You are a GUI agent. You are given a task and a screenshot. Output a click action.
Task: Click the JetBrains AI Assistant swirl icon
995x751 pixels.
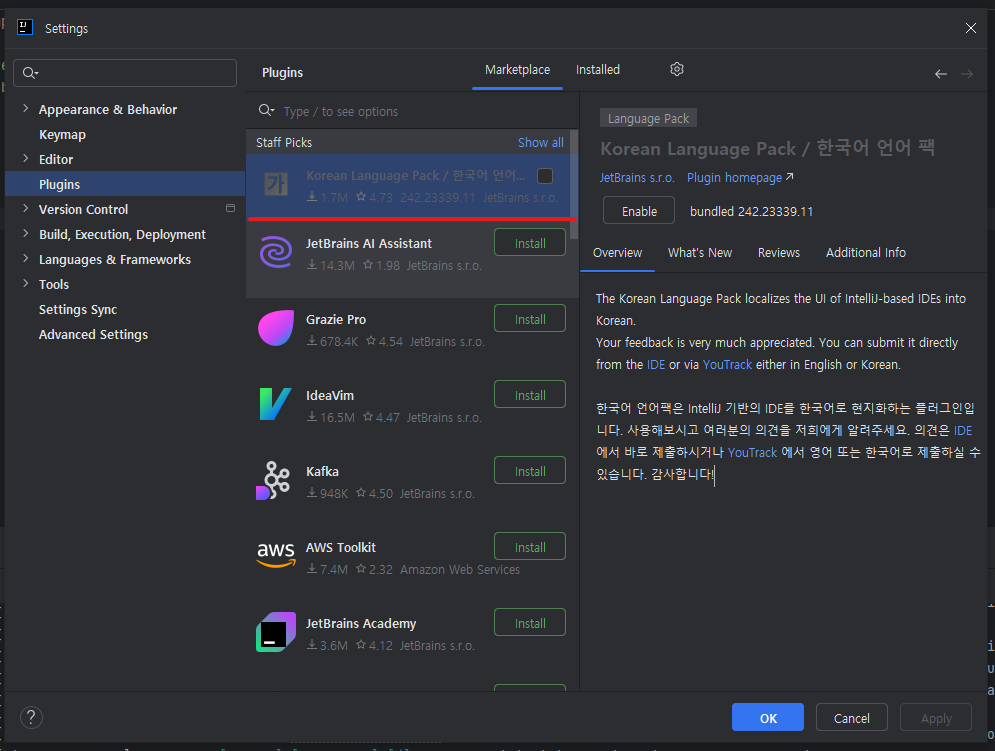pyautogui.click(x=276, y=252)
